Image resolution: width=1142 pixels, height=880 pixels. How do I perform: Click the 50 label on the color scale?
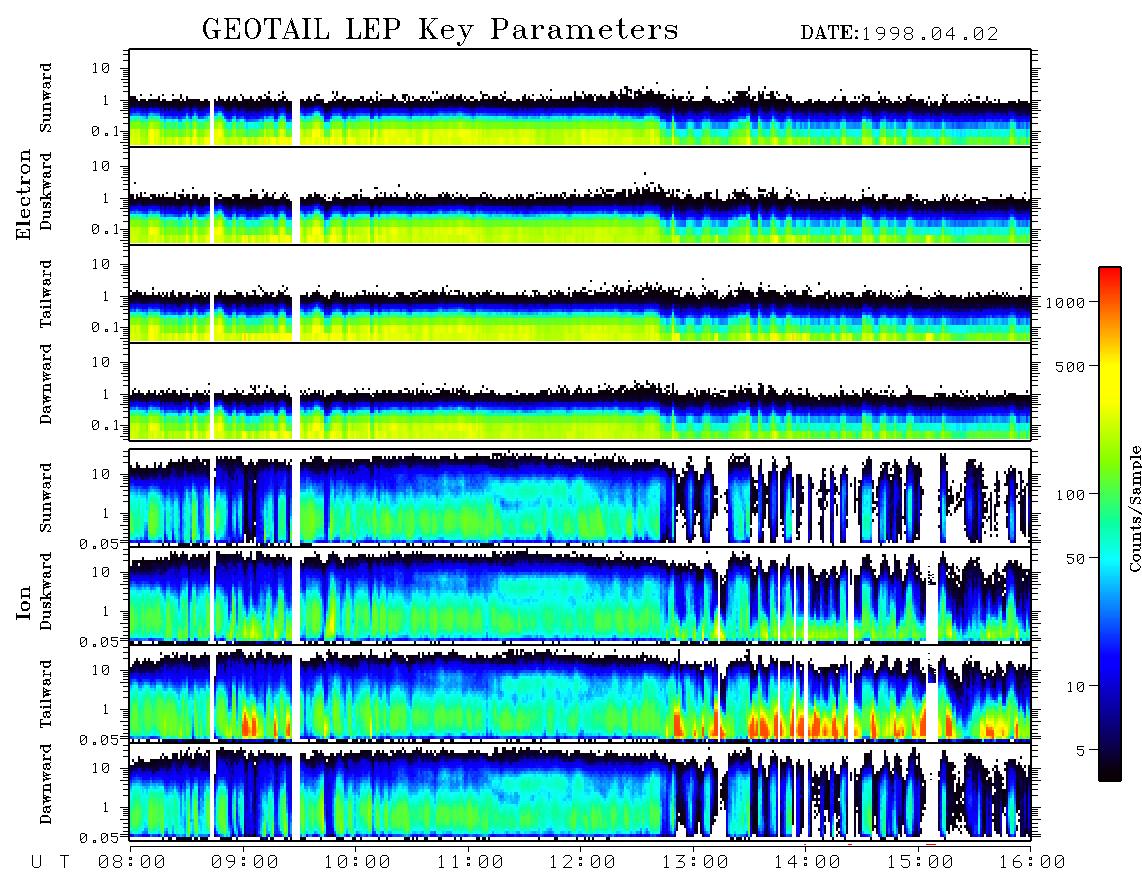[1076, 559]
